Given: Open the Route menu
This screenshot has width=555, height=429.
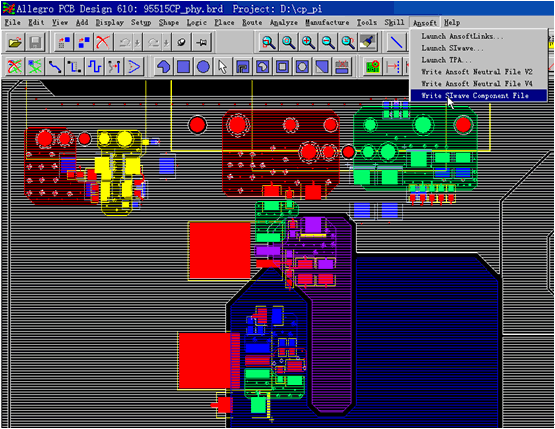Looking at the screenshot, I should point(252,23).
